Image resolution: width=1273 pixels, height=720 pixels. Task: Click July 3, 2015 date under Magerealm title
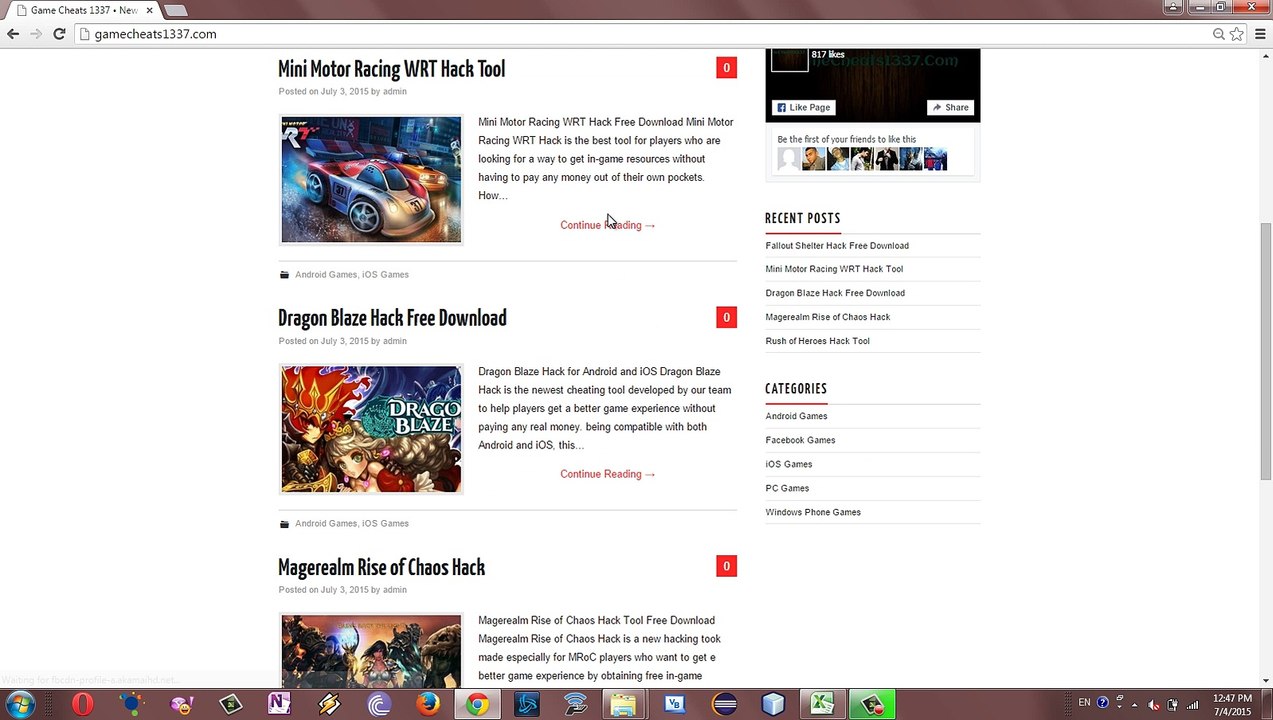point(344,590)
